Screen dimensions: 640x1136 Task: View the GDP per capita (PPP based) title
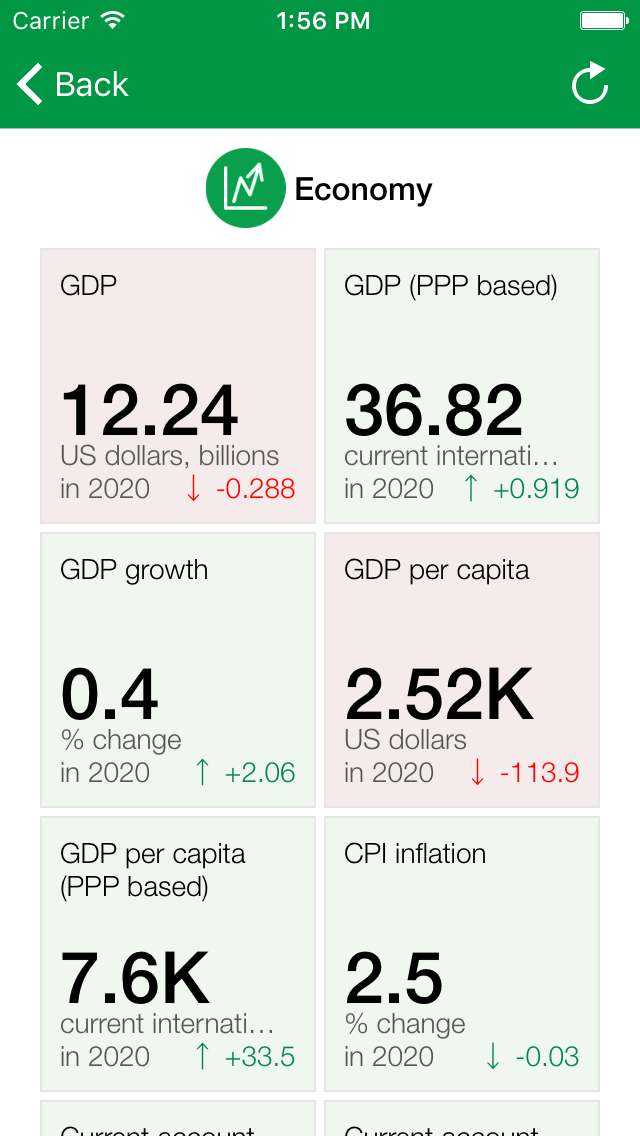pyautogui.click(x=153, y=870)
